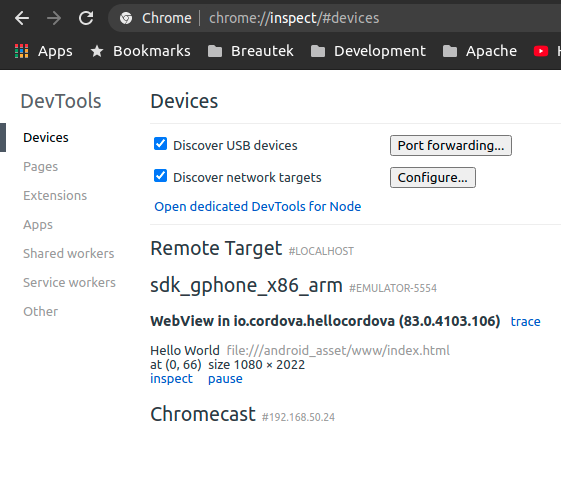Image resolution: width=561 pixels, height=483 pixels.
Task: Click the DevTools sidebar title
Action: point(61,101)
